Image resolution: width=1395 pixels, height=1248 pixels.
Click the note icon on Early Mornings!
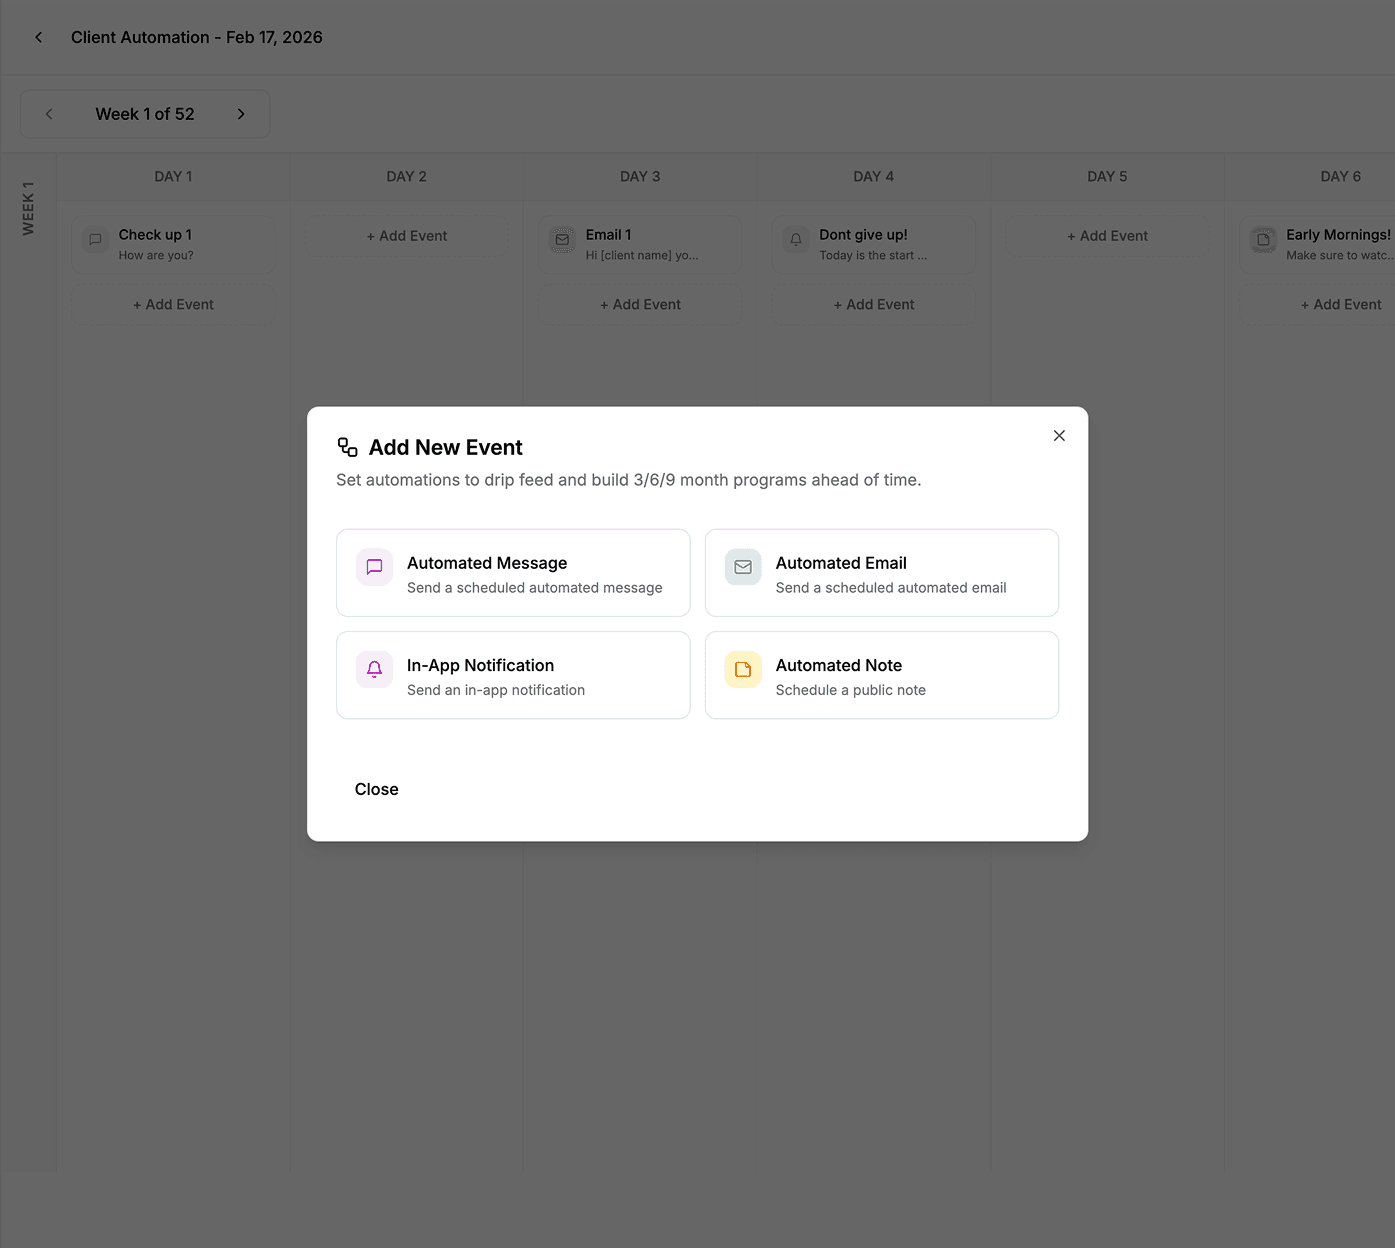1263,240
